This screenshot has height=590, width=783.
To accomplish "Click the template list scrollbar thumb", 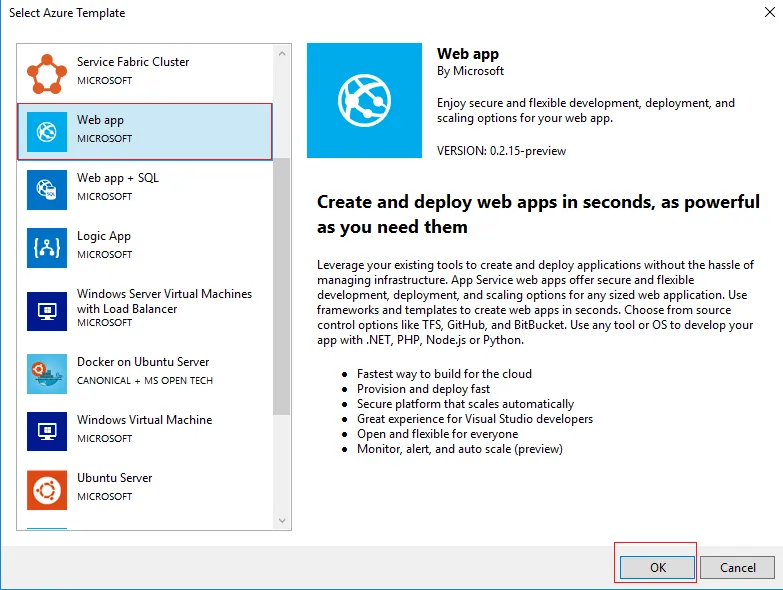I will [282, 286].
